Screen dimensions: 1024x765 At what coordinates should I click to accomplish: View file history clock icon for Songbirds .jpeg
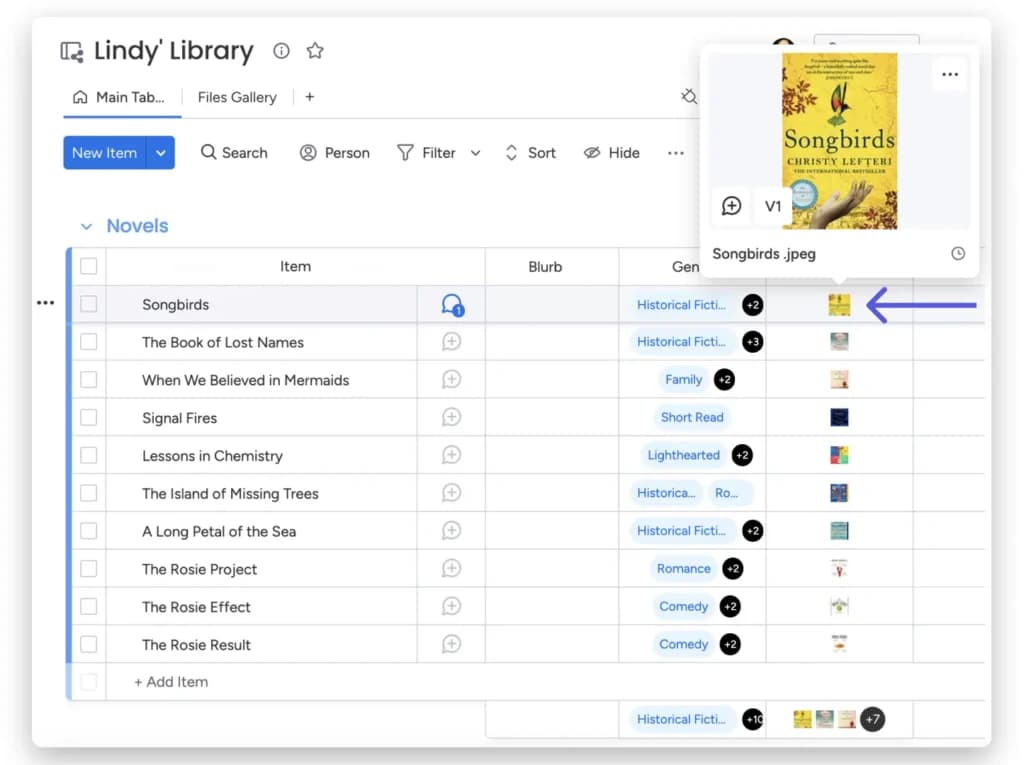tap(958, 253)
